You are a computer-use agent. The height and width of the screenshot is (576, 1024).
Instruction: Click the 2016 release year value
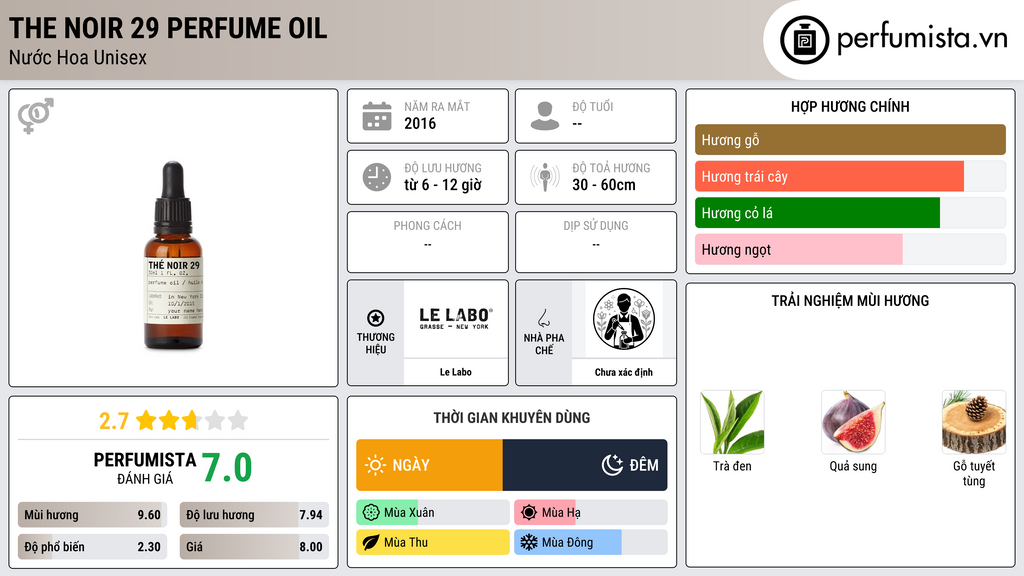click(420, 123)
